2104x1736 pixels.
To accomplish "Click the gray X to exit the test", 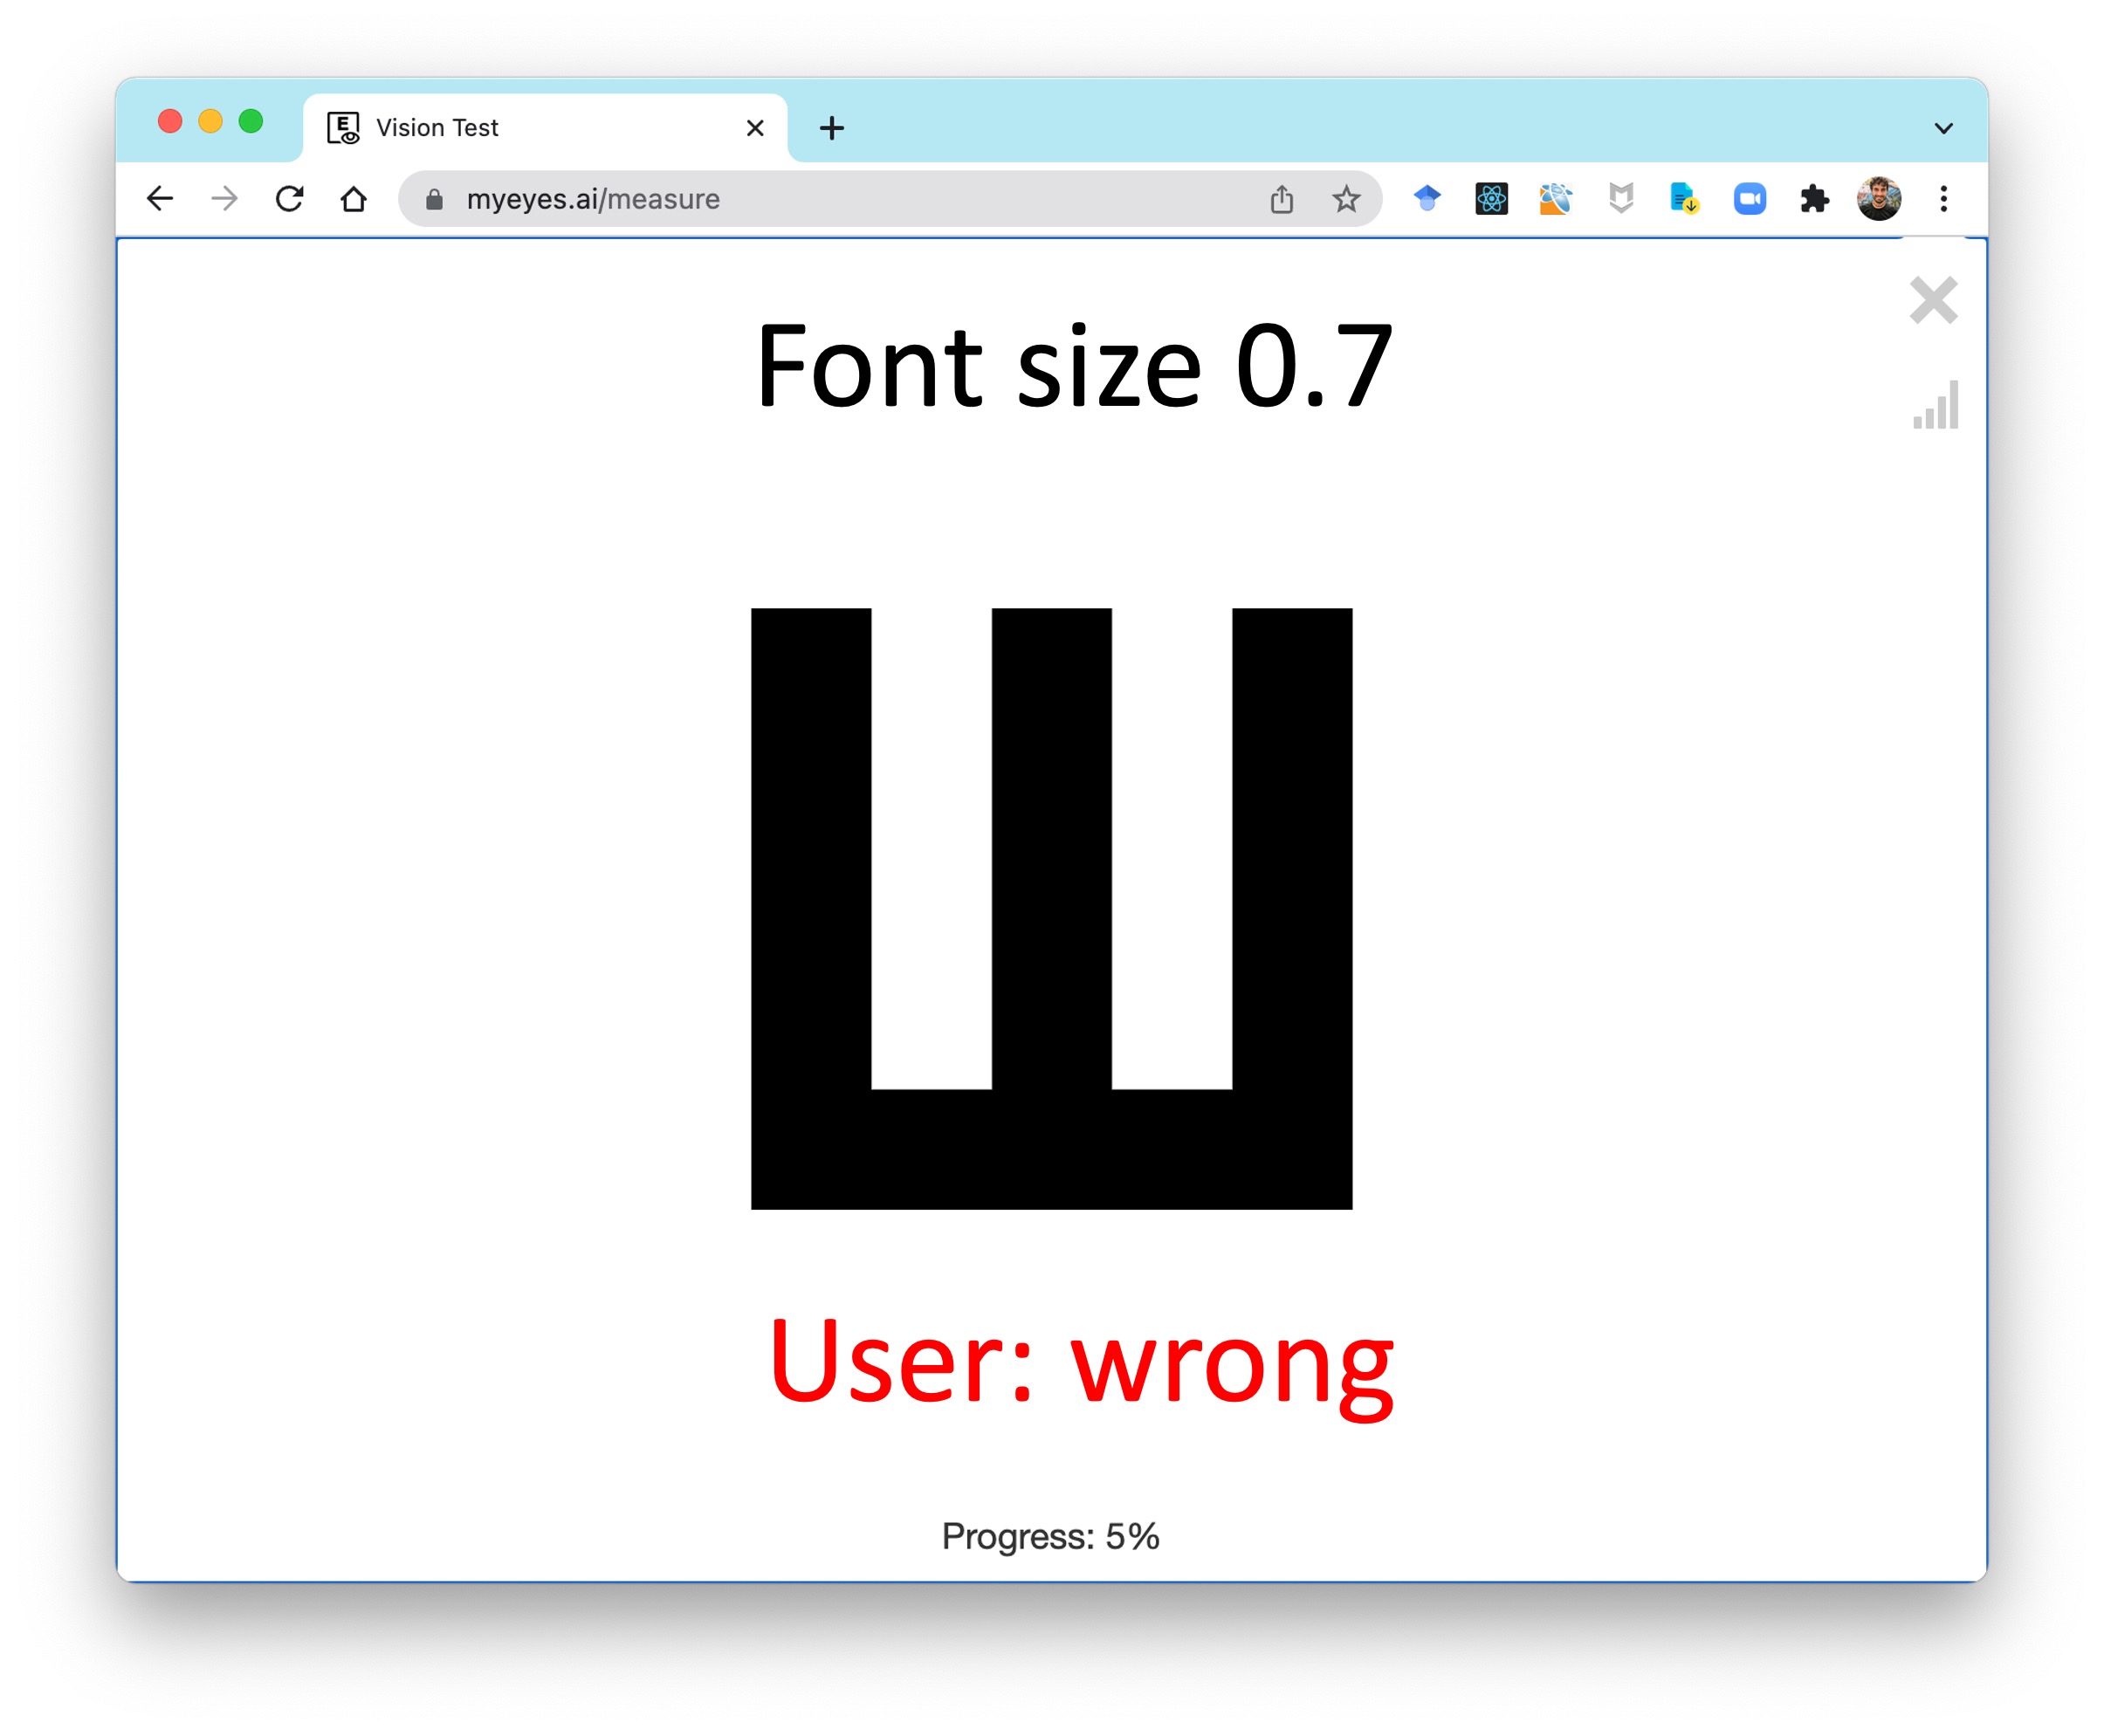I will pyautogui.click(x=1932, y=300).
